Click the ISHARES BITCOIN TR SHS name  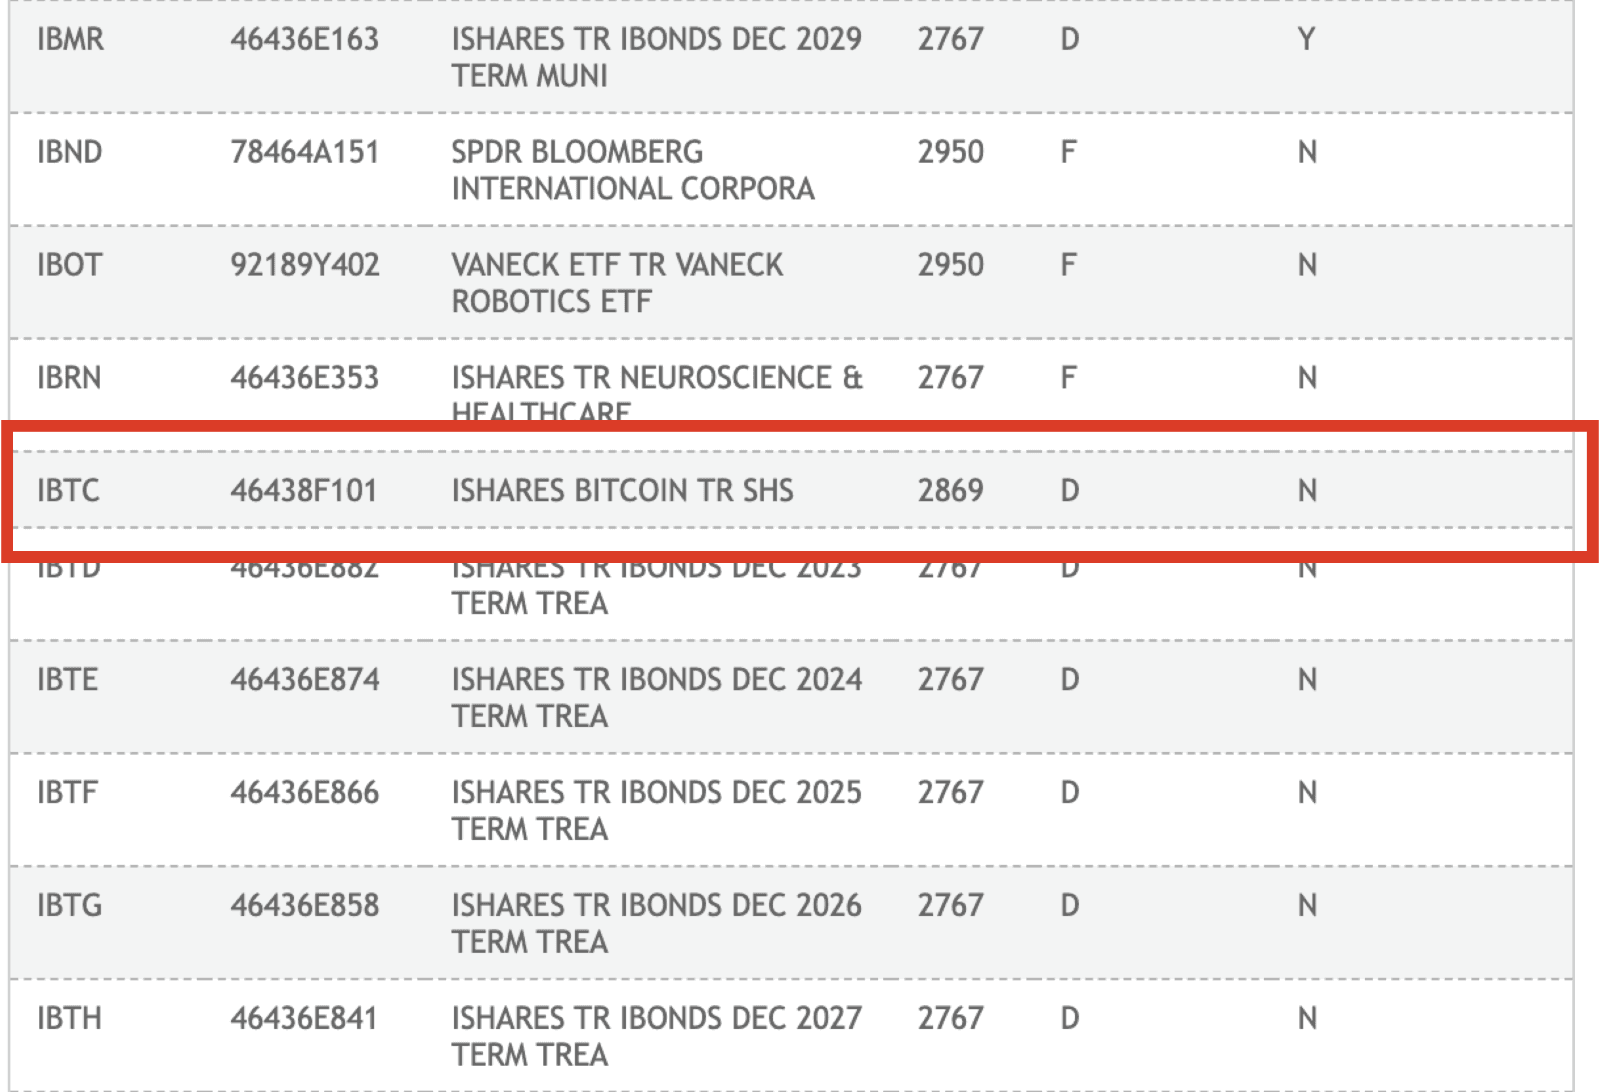click(x=622, y=491)
